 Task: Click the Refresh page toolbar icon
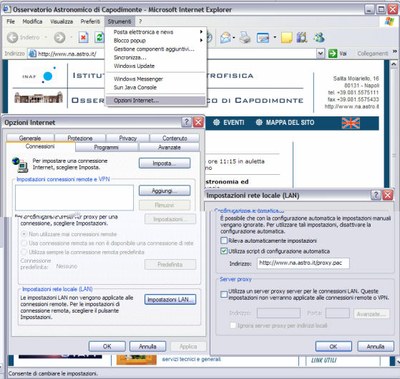[x=99, y=37]
